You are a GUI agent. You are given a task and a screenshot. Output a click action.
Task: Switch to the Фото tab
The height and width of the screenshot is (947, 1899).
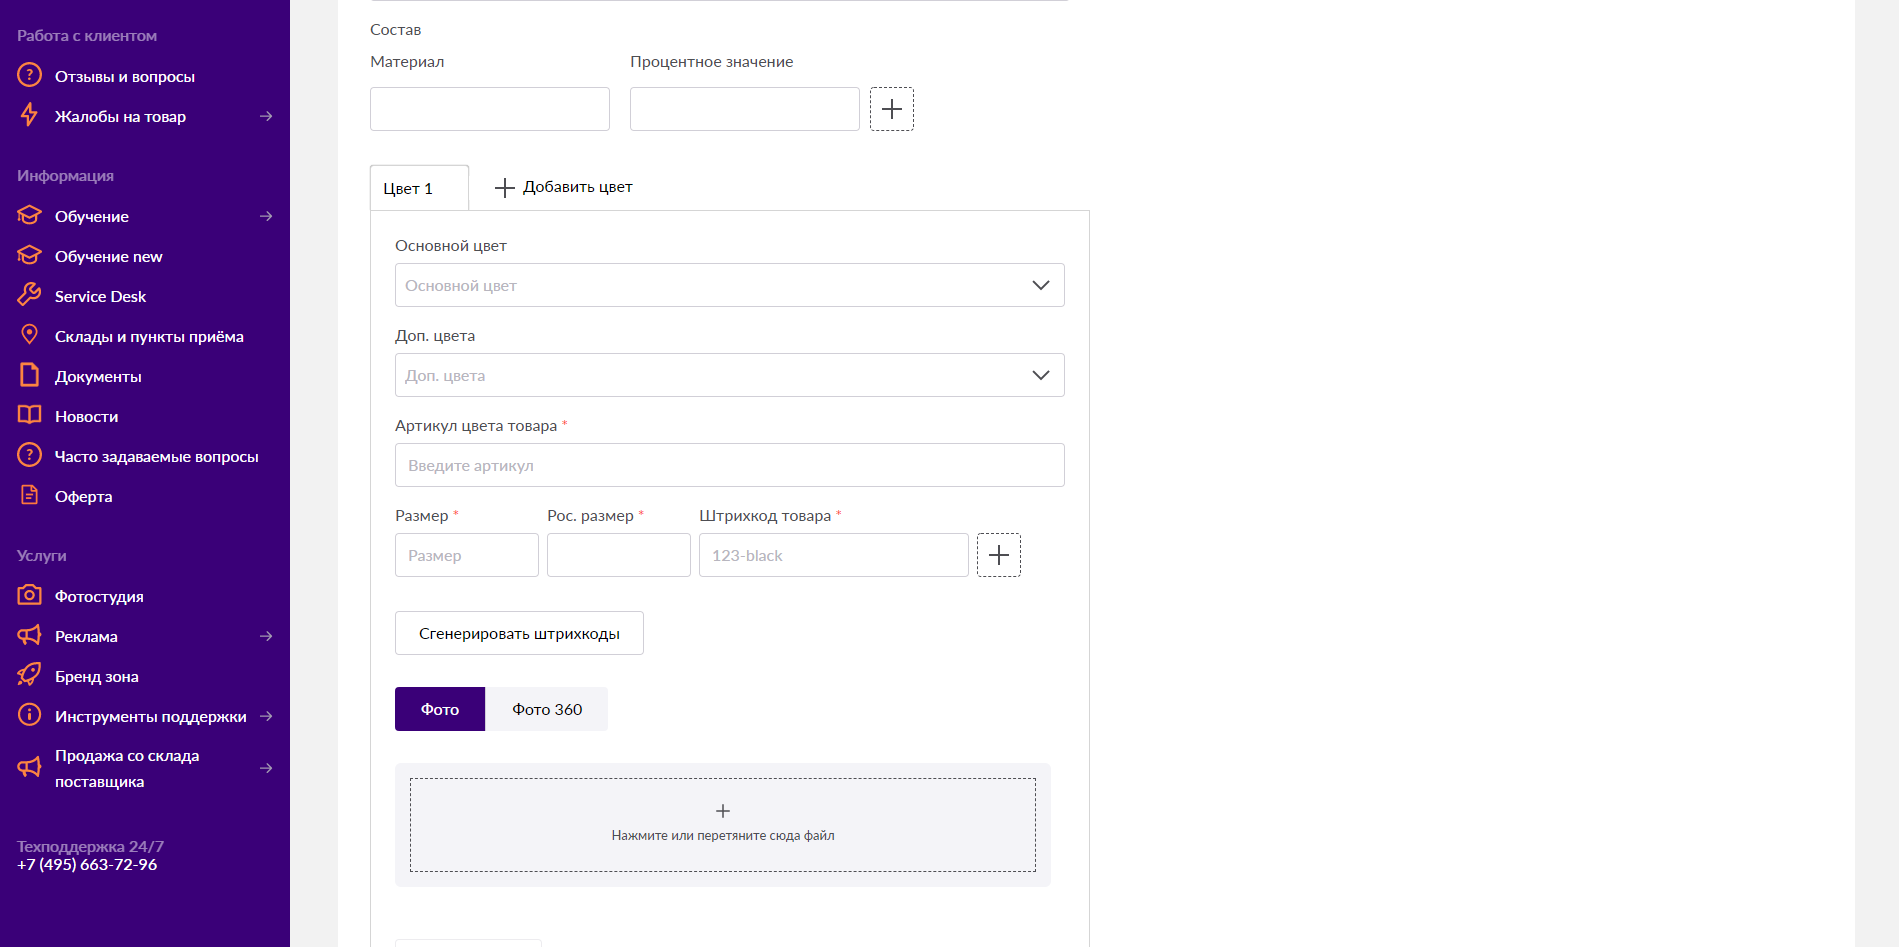[x=440, y=709]
